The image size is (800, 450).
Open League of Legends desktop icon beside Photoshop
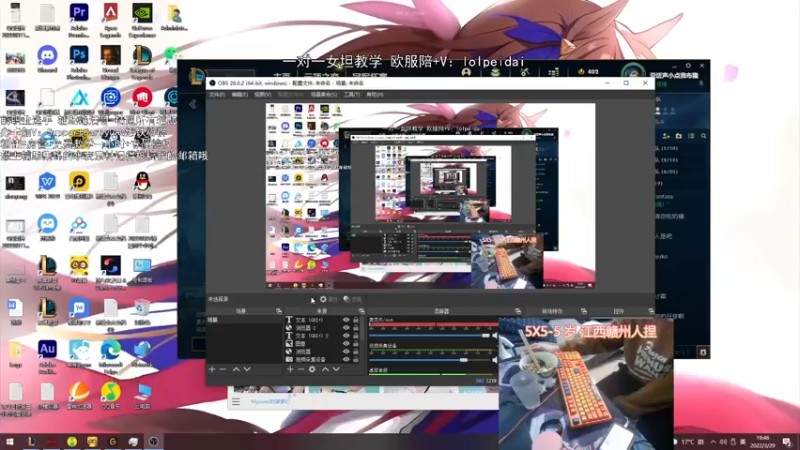[x=142, y=61]
